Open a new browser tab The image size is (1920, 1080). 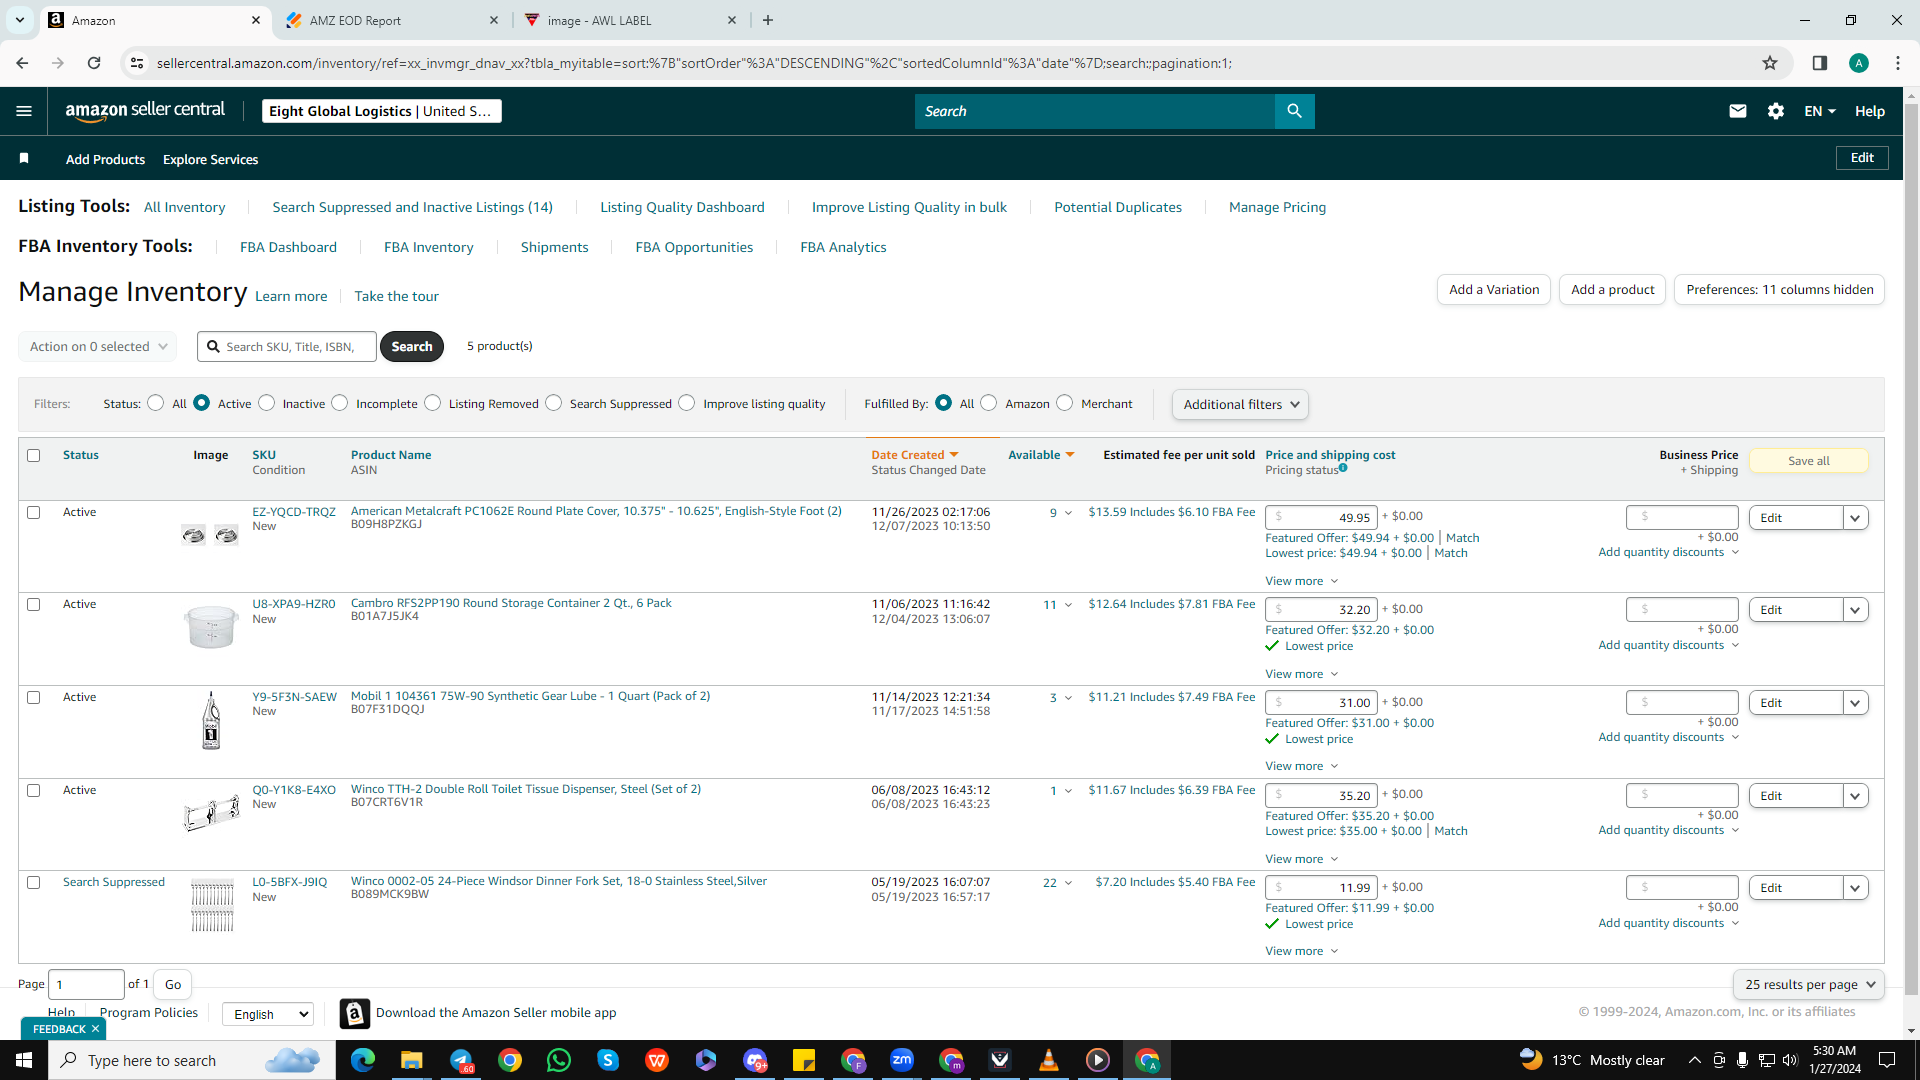[768, 20]
